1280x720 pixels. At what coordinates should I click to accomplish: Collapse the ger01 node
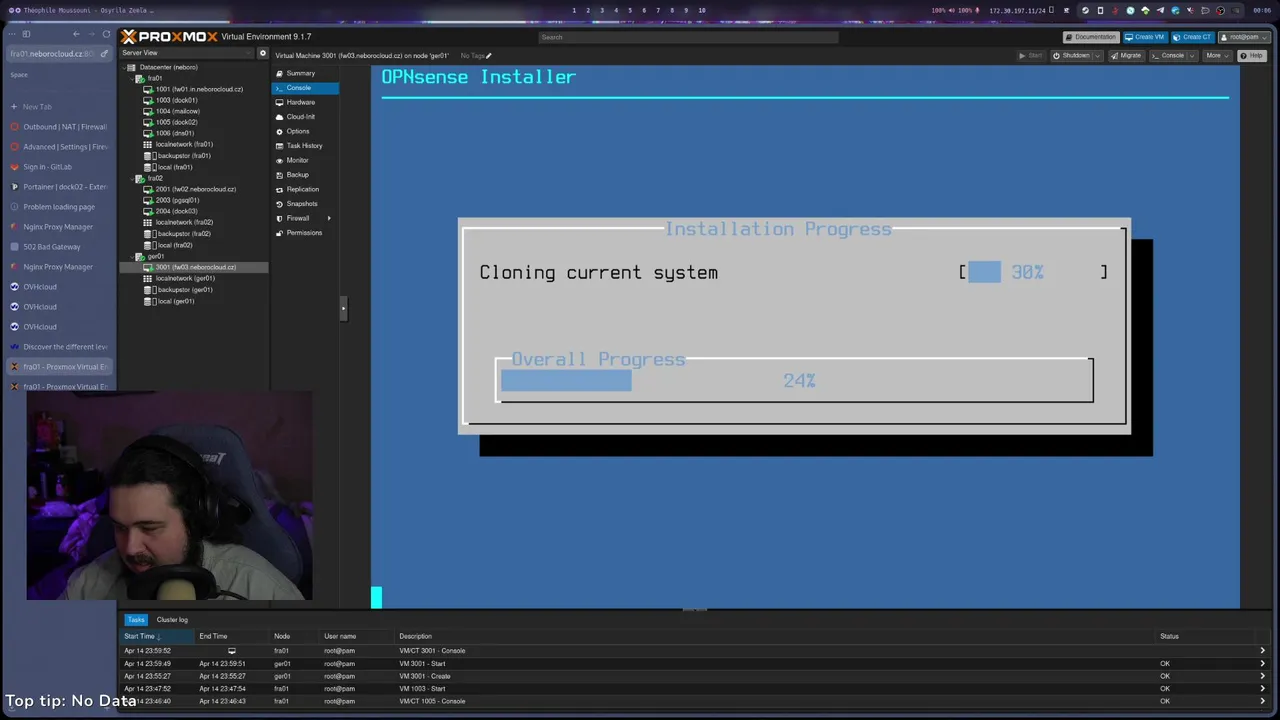(134, 256)
